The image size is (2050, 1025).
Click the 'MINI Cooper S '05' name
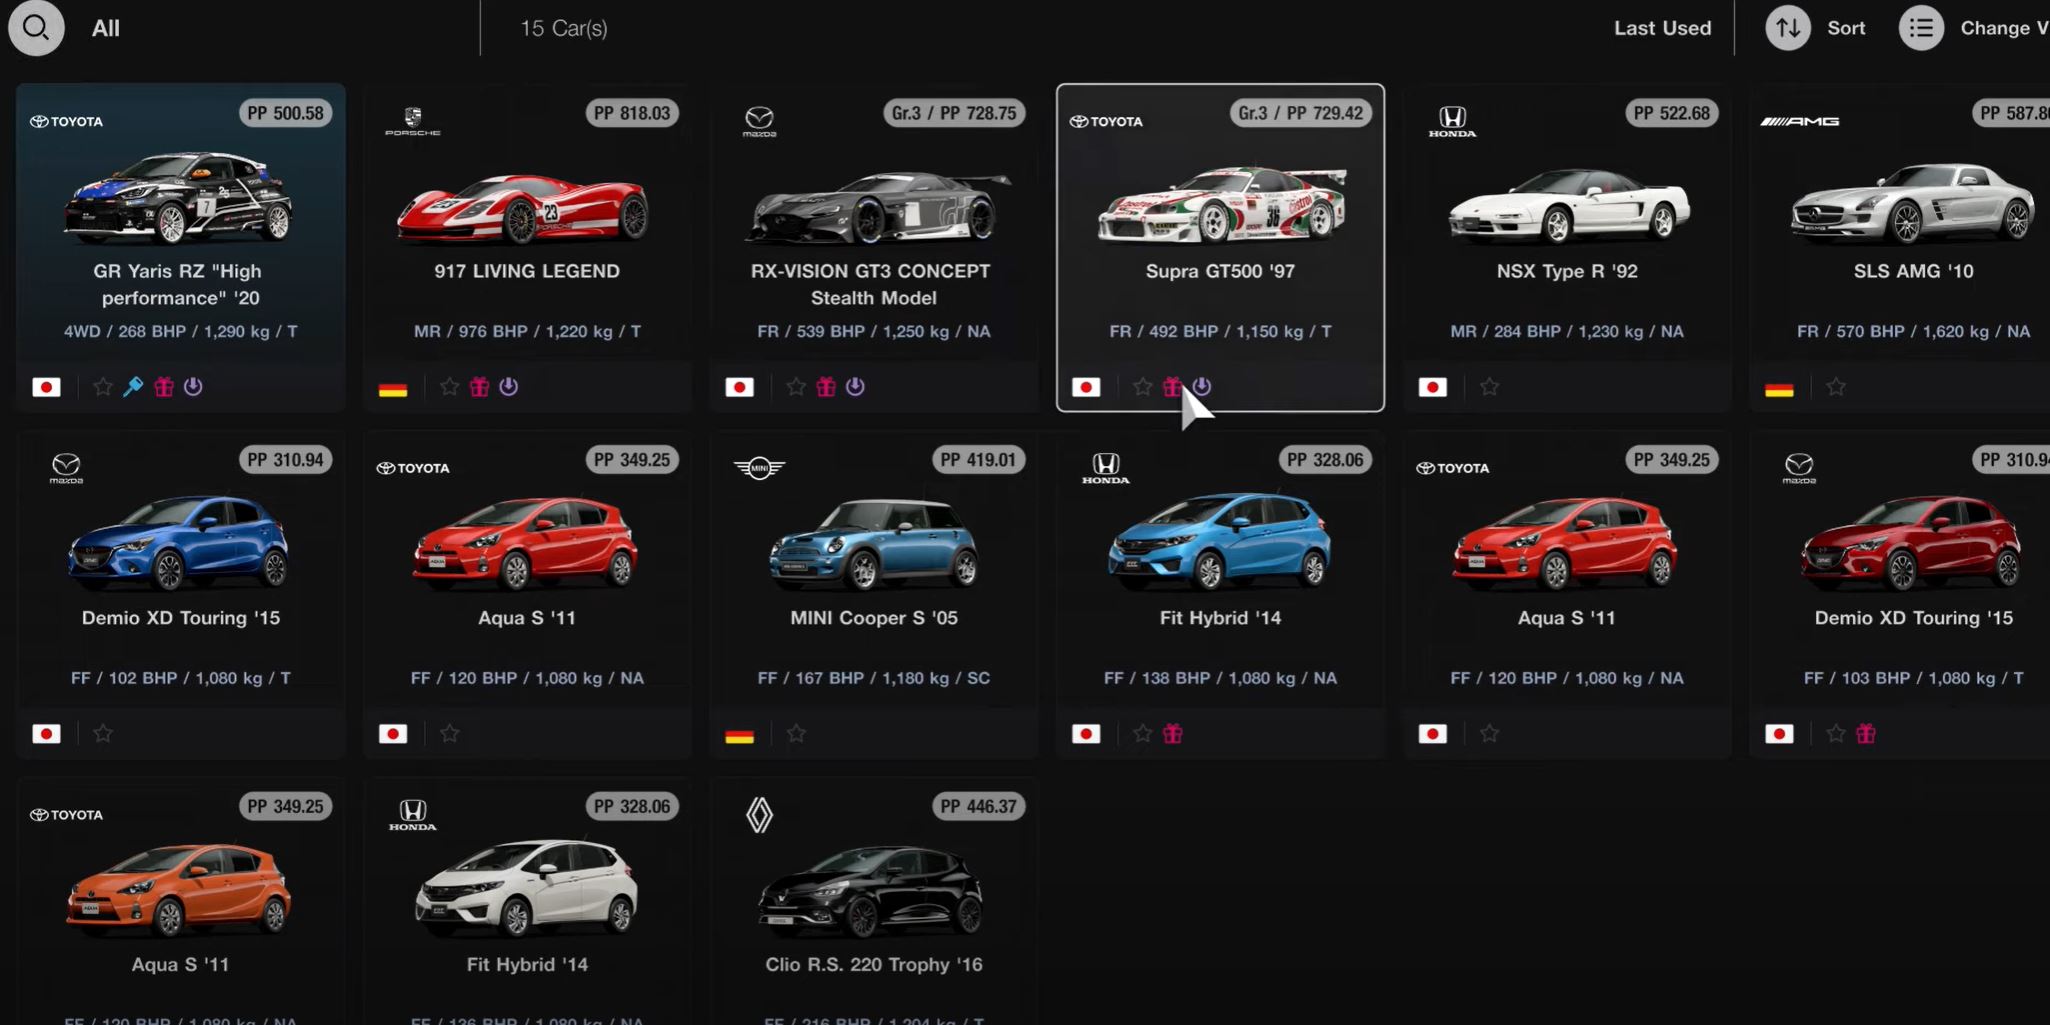tap(874, 618)
